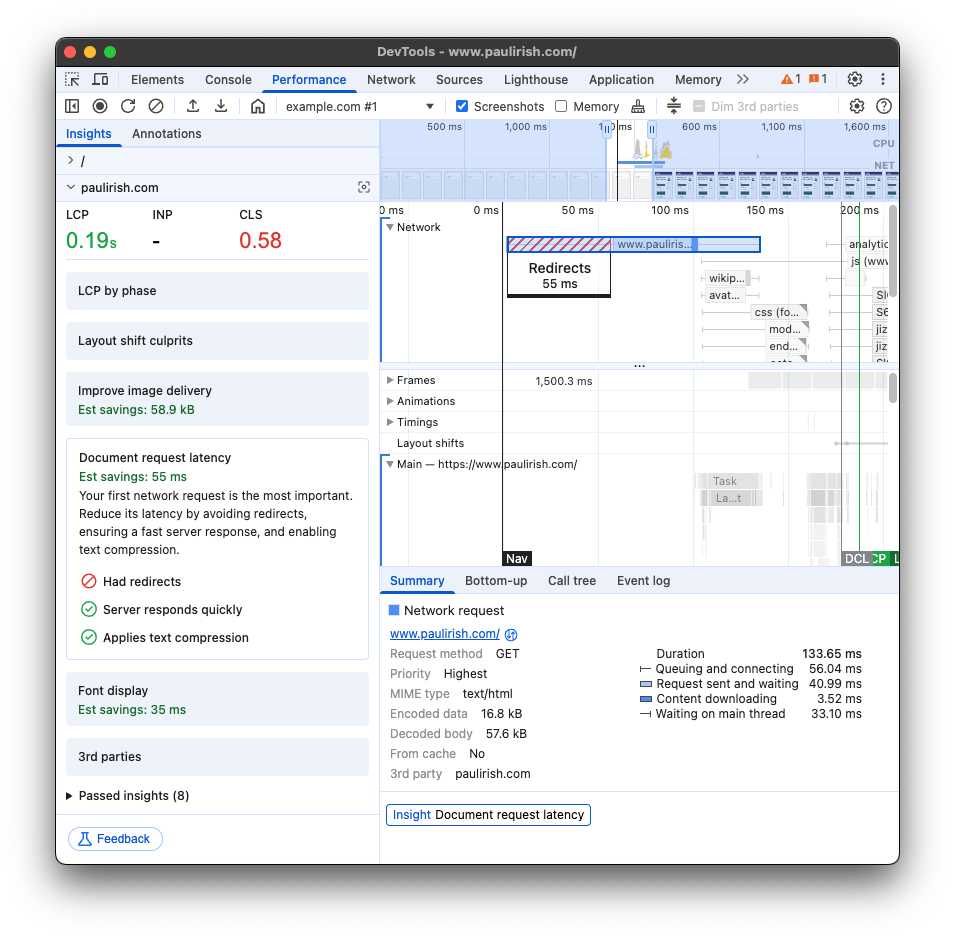This screenshot has height=938, width=955.
Task: Click the Feedback button
Action: point(115,838)
